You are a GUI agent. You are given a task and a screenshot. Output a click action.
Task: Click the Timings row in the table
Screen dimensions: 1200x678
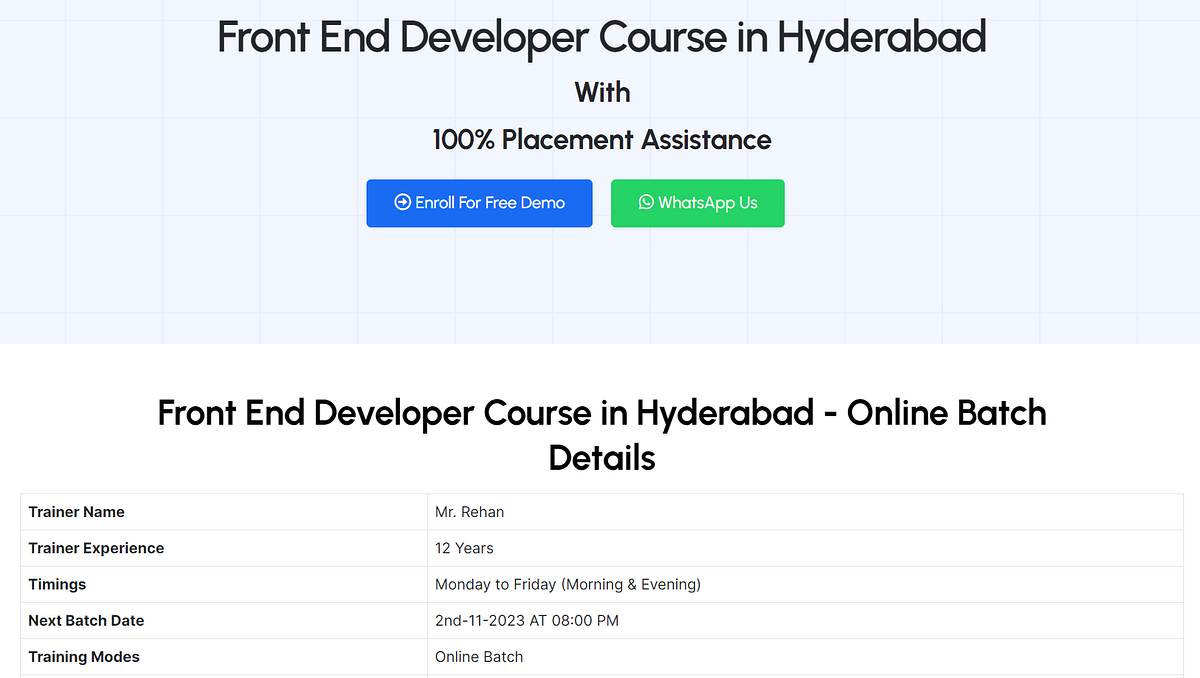click(x=57, y=584)
